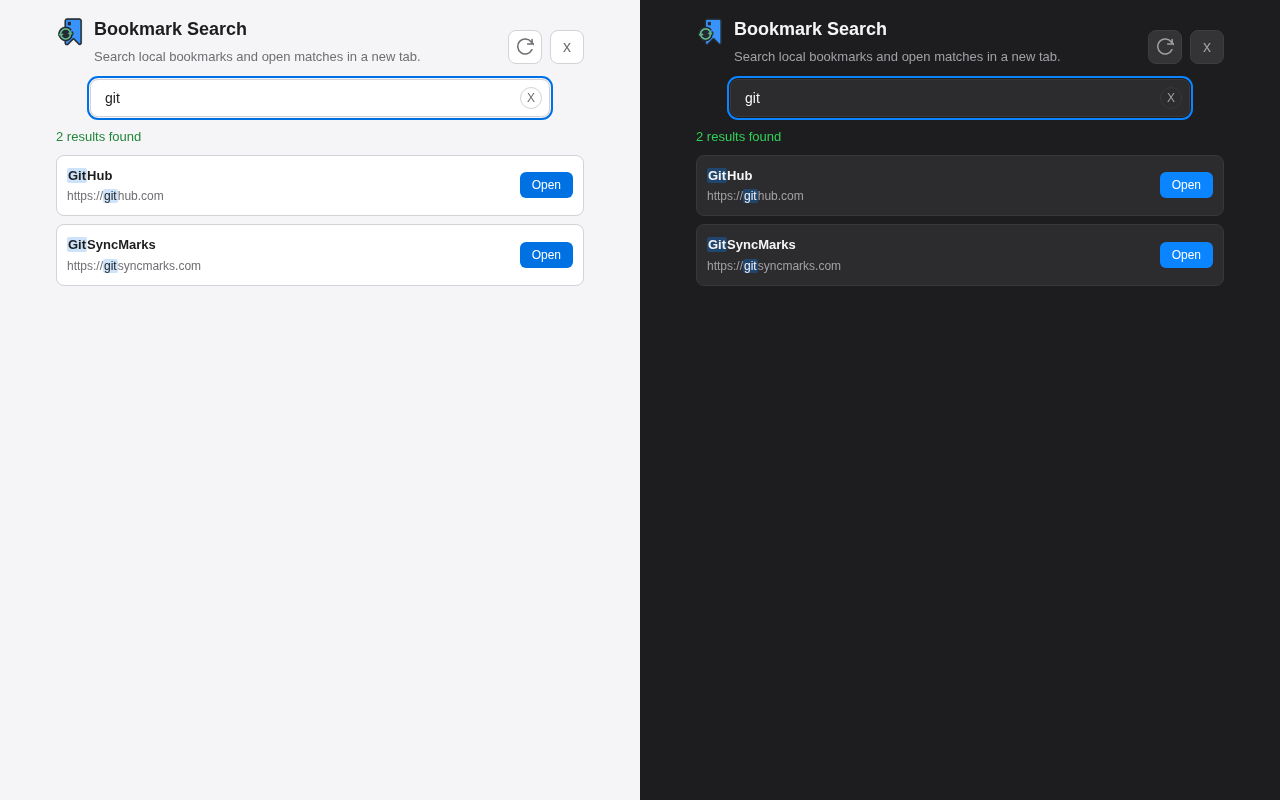Screen dimensions: 1280x800
Task: Open the GitSyncMarks bookmark in the dark panel
Action: click(x=1186, y=255)
